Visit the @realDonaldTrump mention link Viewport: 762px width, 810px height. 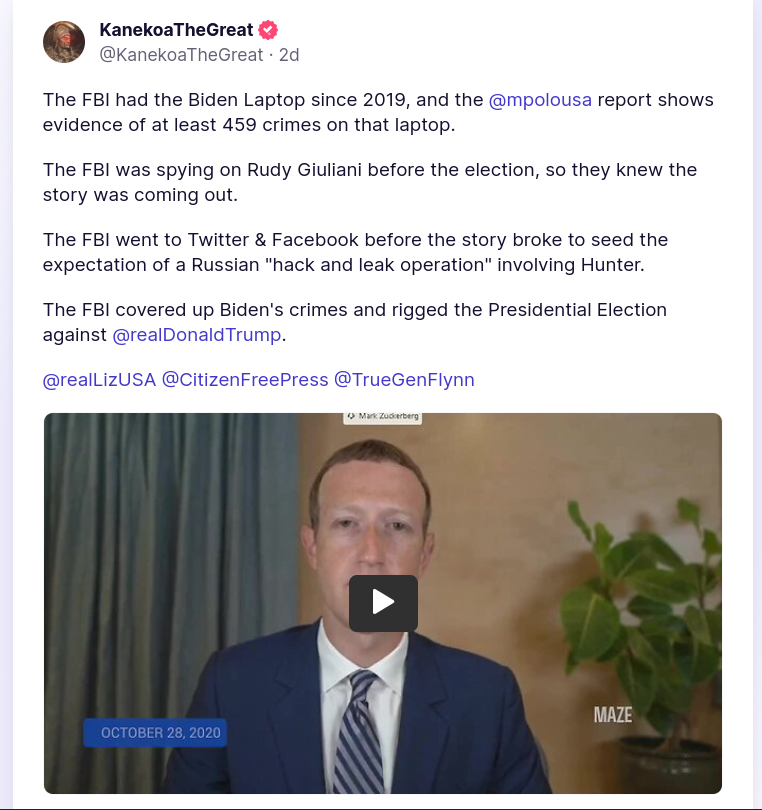[197, 335]
